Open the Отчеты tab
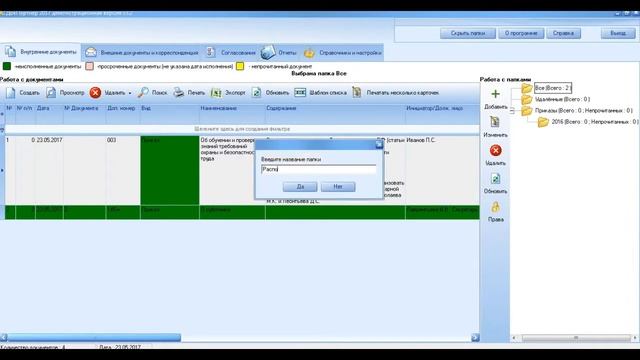640x360 pixels. click(x=279, y=53)
